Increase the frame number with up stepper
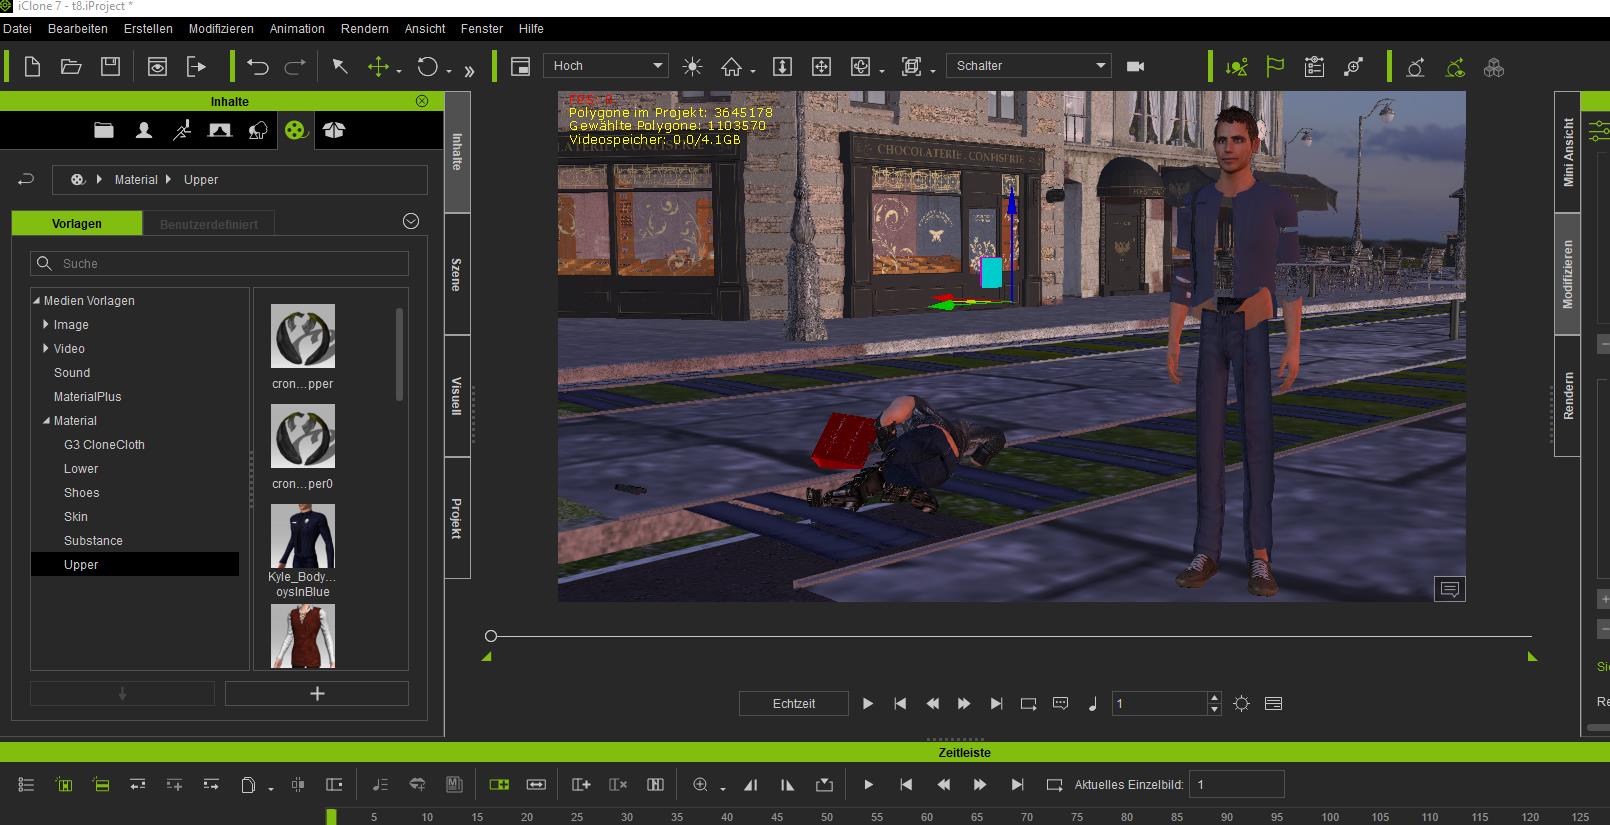The height and width of the screenshot is (825, 1610). point(1214,698)
